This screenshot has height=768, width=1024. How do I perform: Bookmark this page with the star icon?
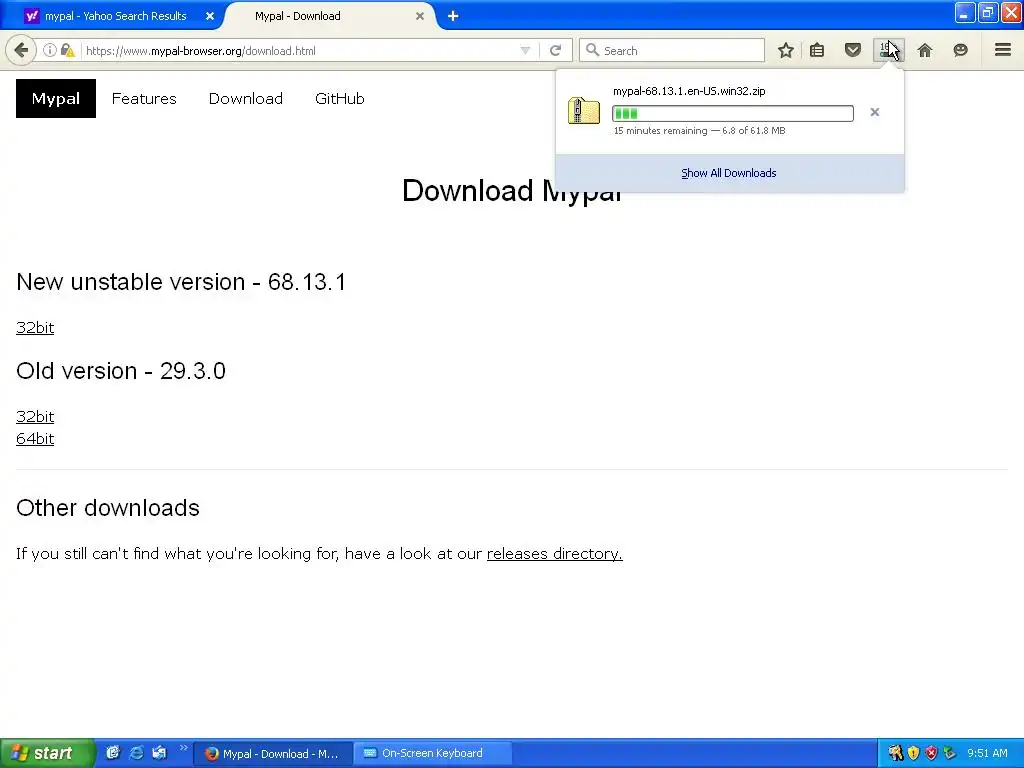[786, 50]
